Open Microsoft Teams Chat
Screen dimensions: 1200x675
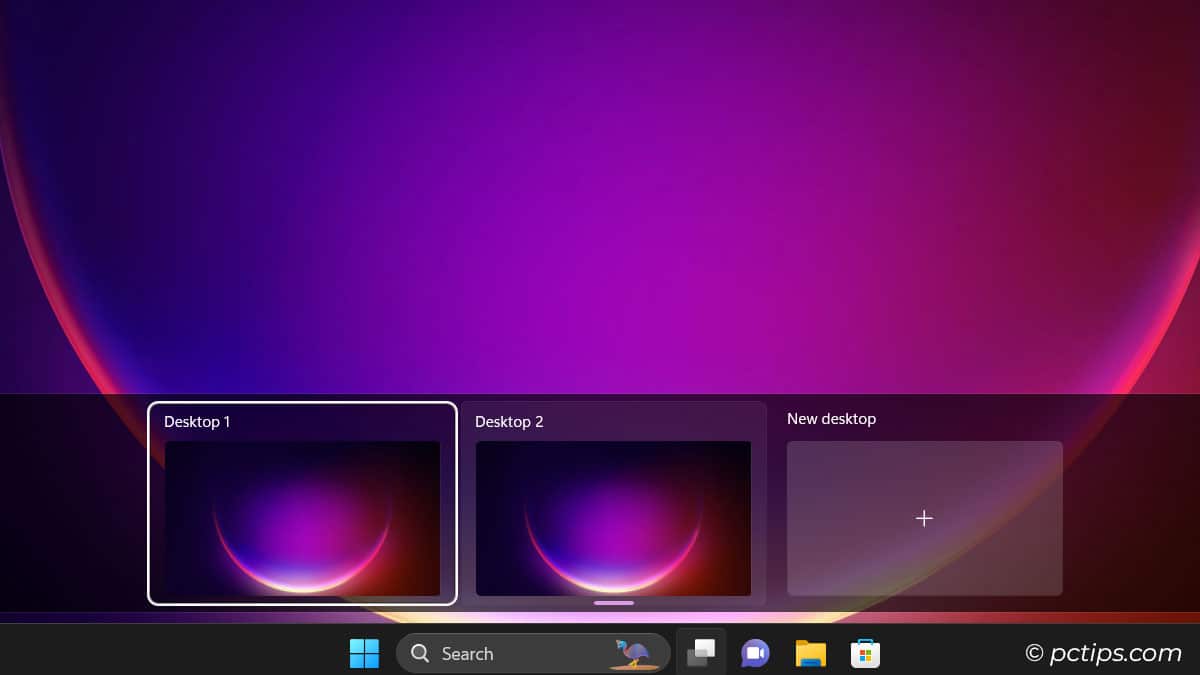click(x=755, y=653)
